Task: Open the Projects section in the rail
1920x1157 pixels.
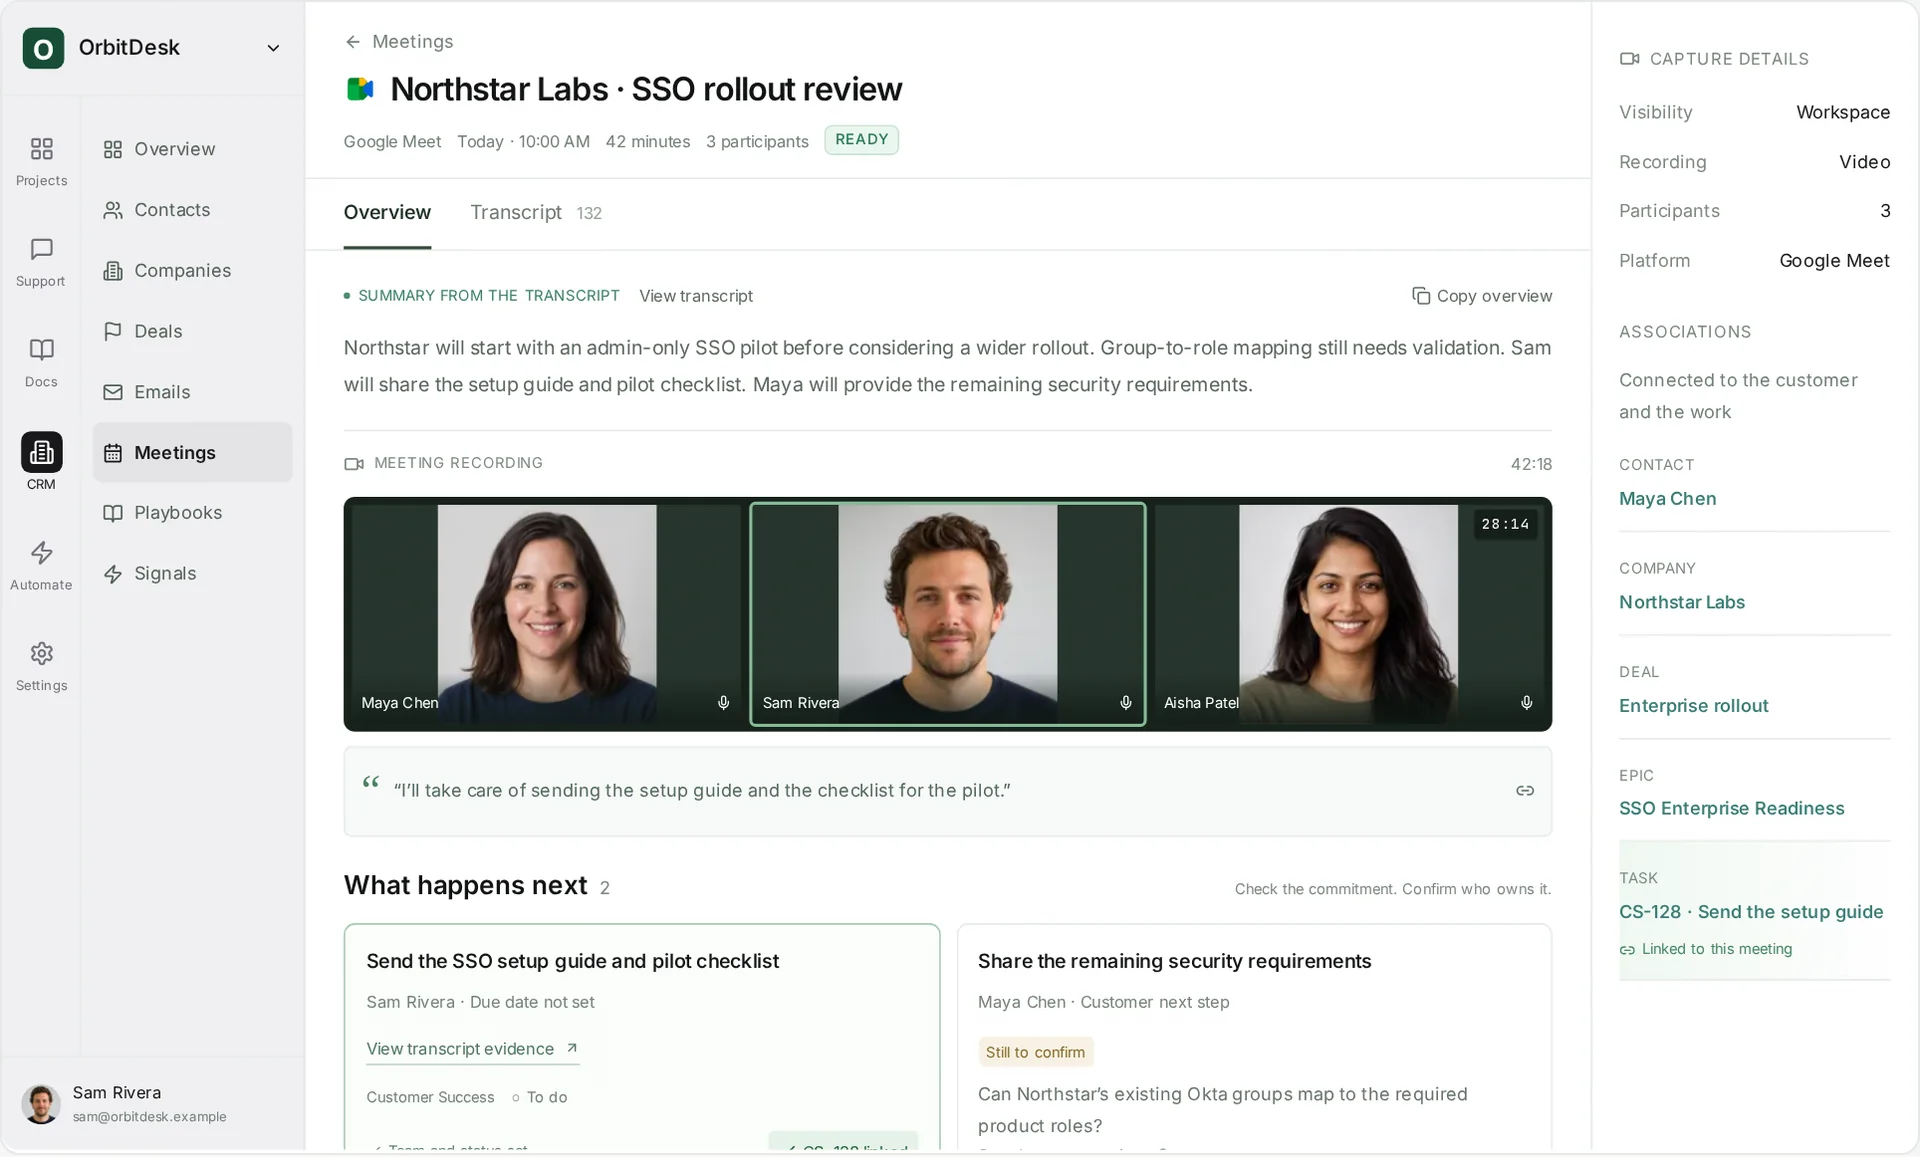Action: click(x=41, y=162)
